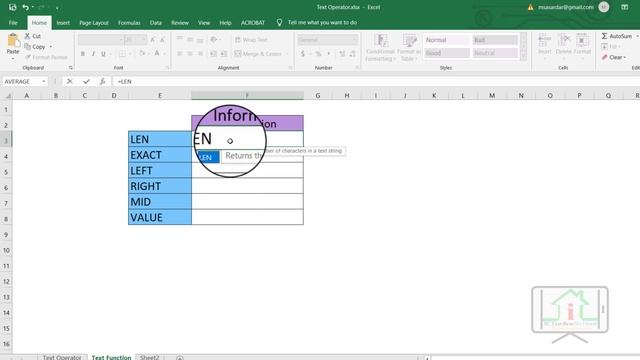Image resolution: width=640 pixels, height=360 pixels.
Task: Open the Text Operator sheet tab
Action: click(x=62, y=357)
